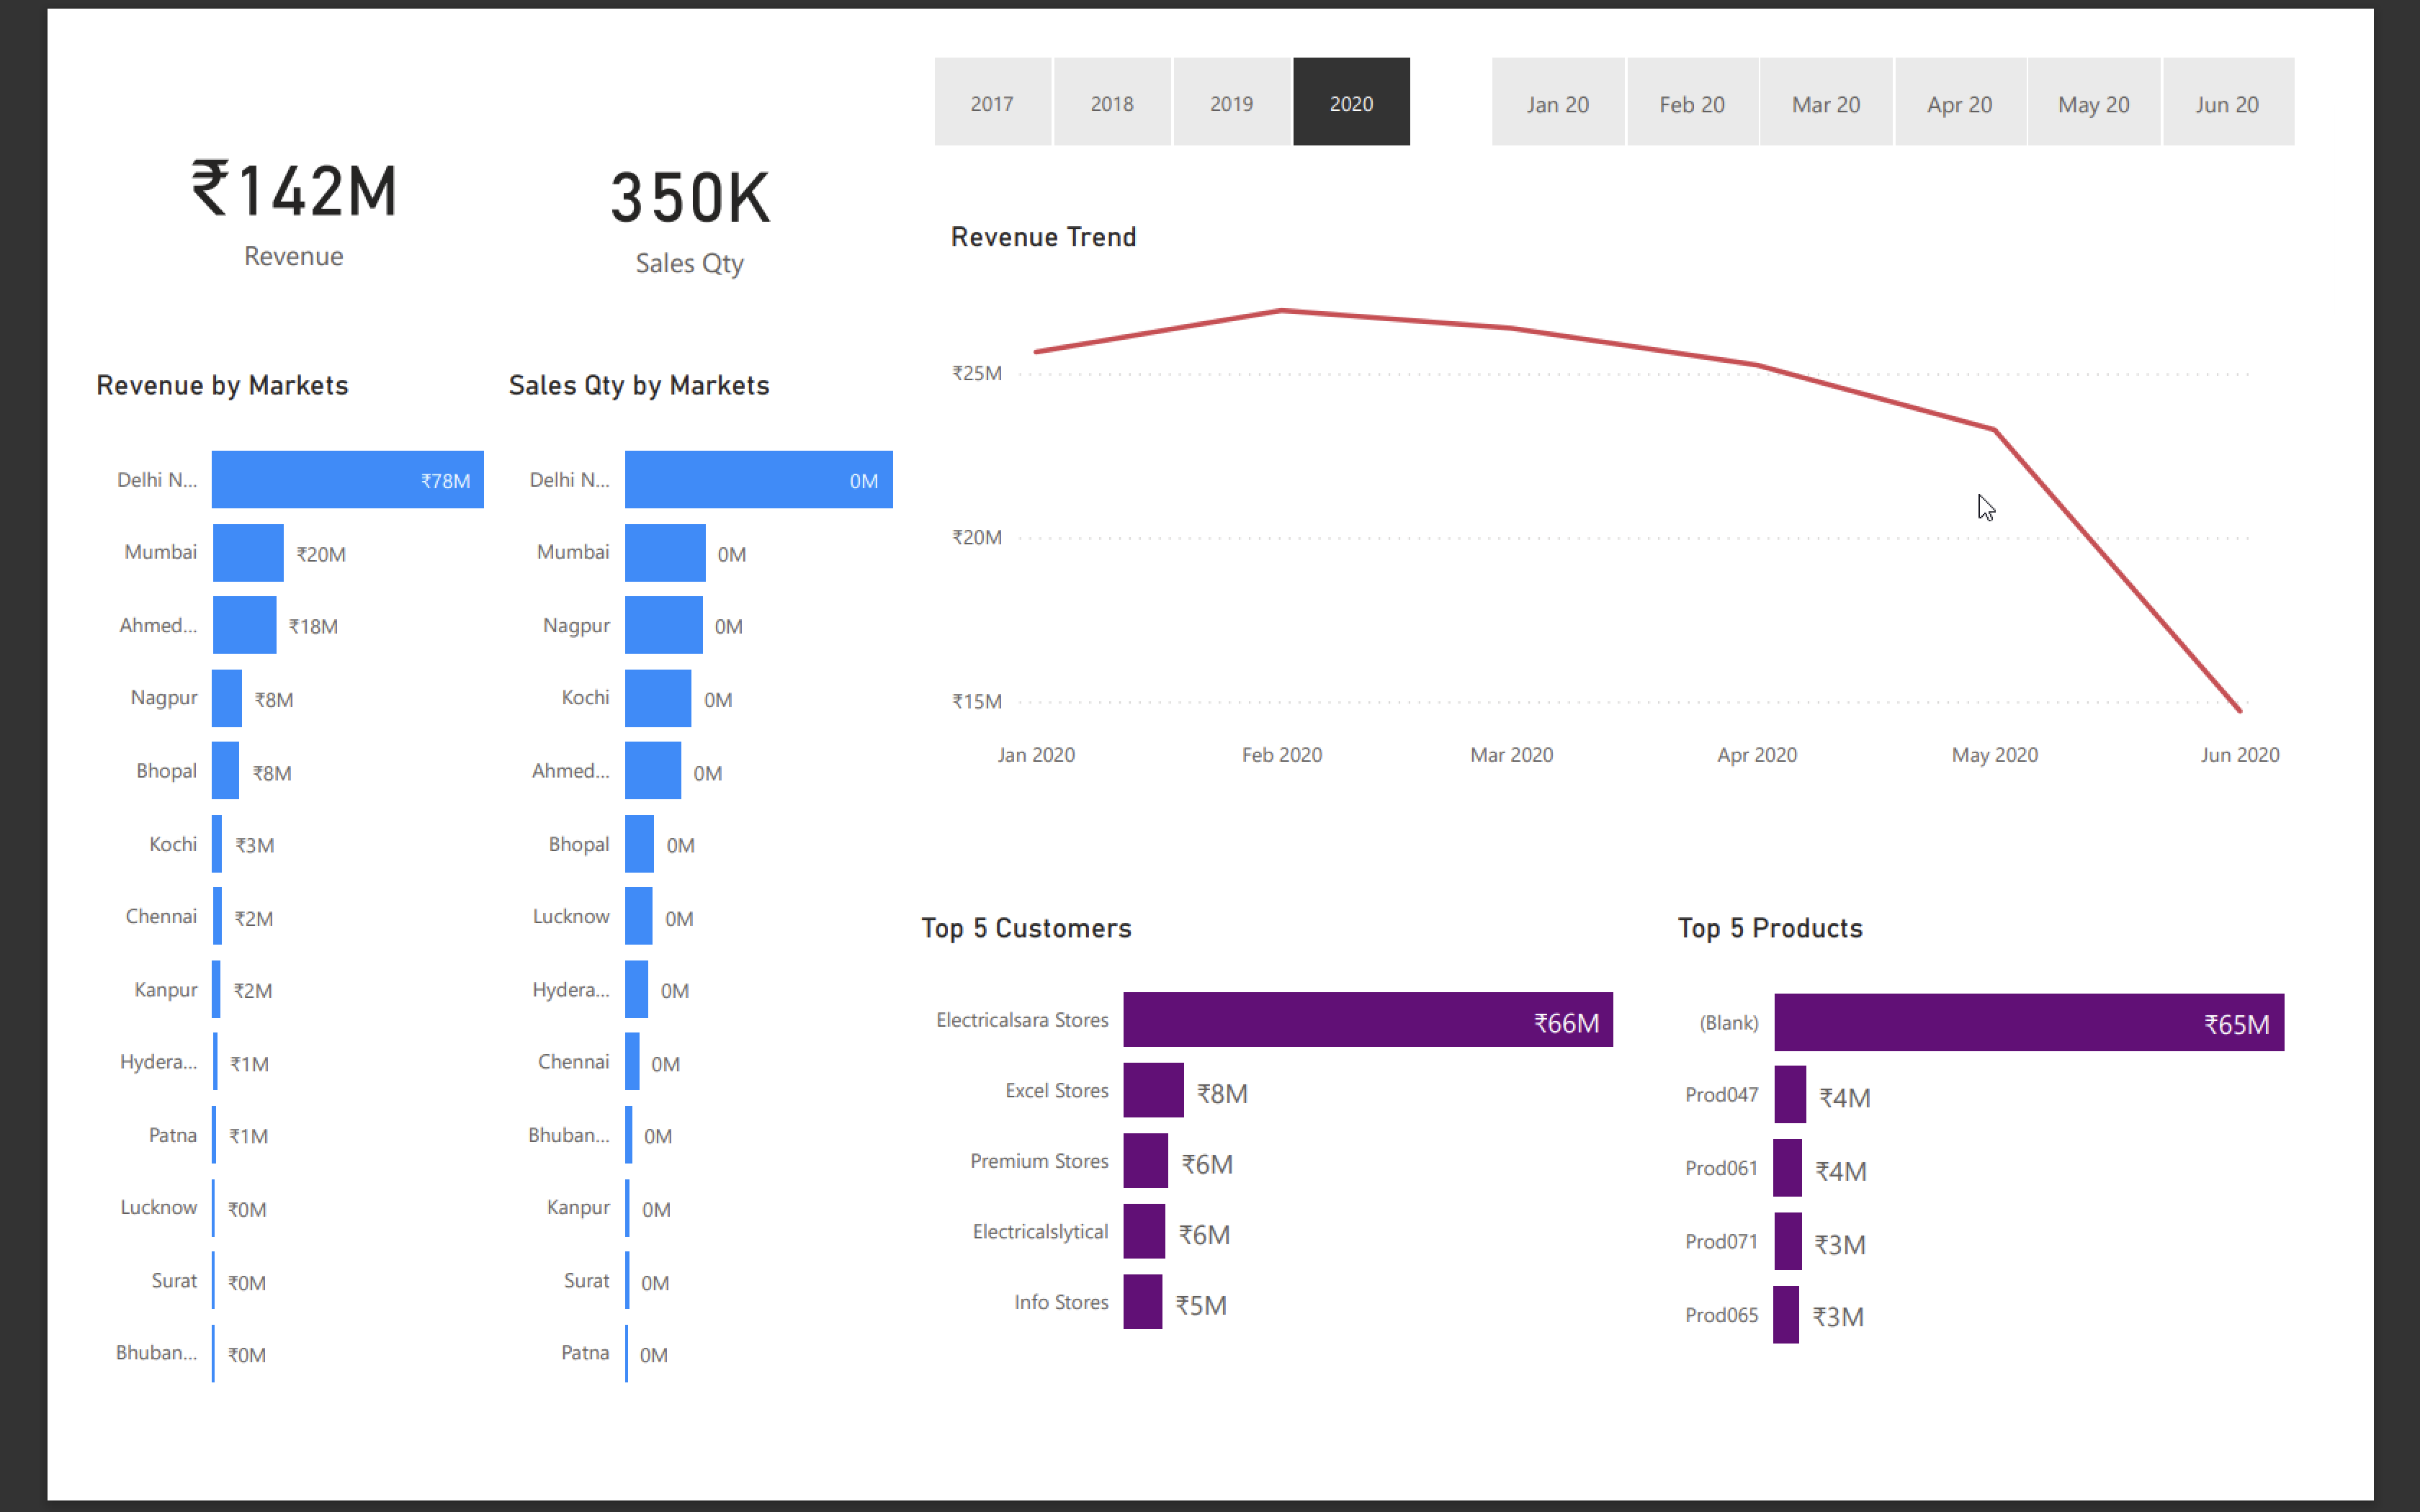Select the May 20 month filter
The image size is (2420, 1512).
(x=2093, y=101)
